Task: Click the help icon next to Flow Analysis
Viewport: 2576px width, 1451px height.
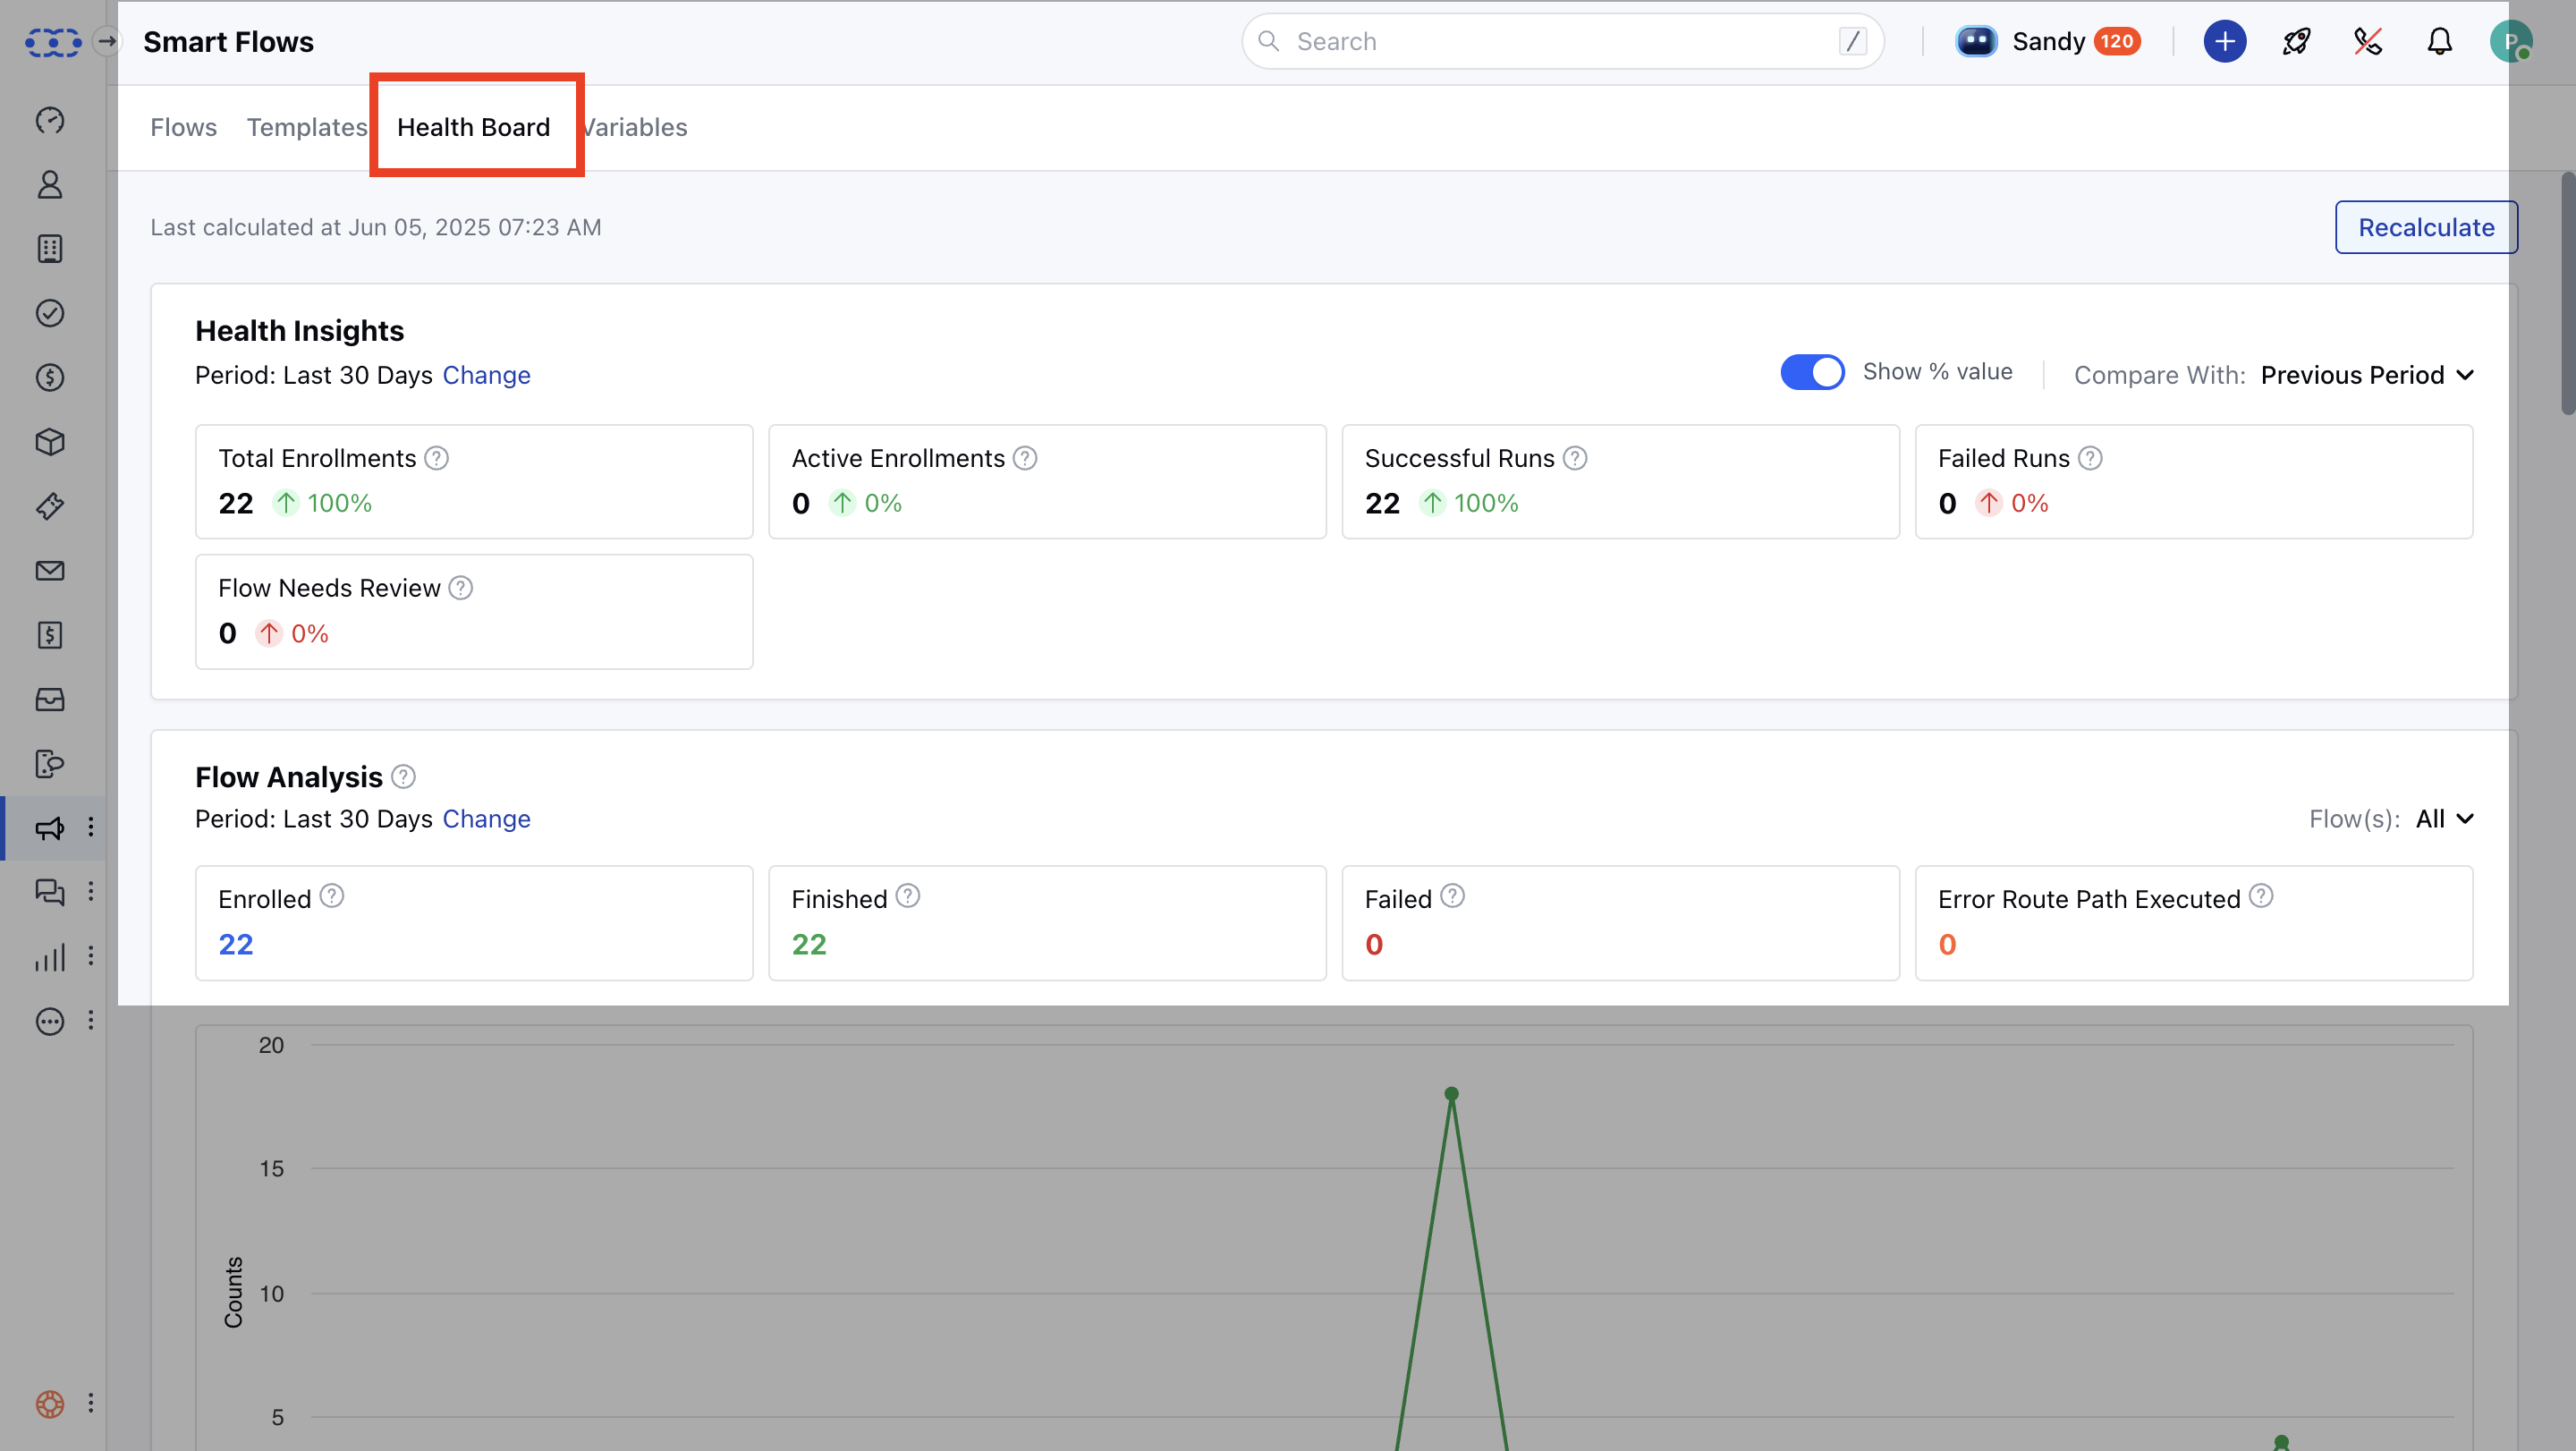Action: pyautogui.click(x=403, y=777)
